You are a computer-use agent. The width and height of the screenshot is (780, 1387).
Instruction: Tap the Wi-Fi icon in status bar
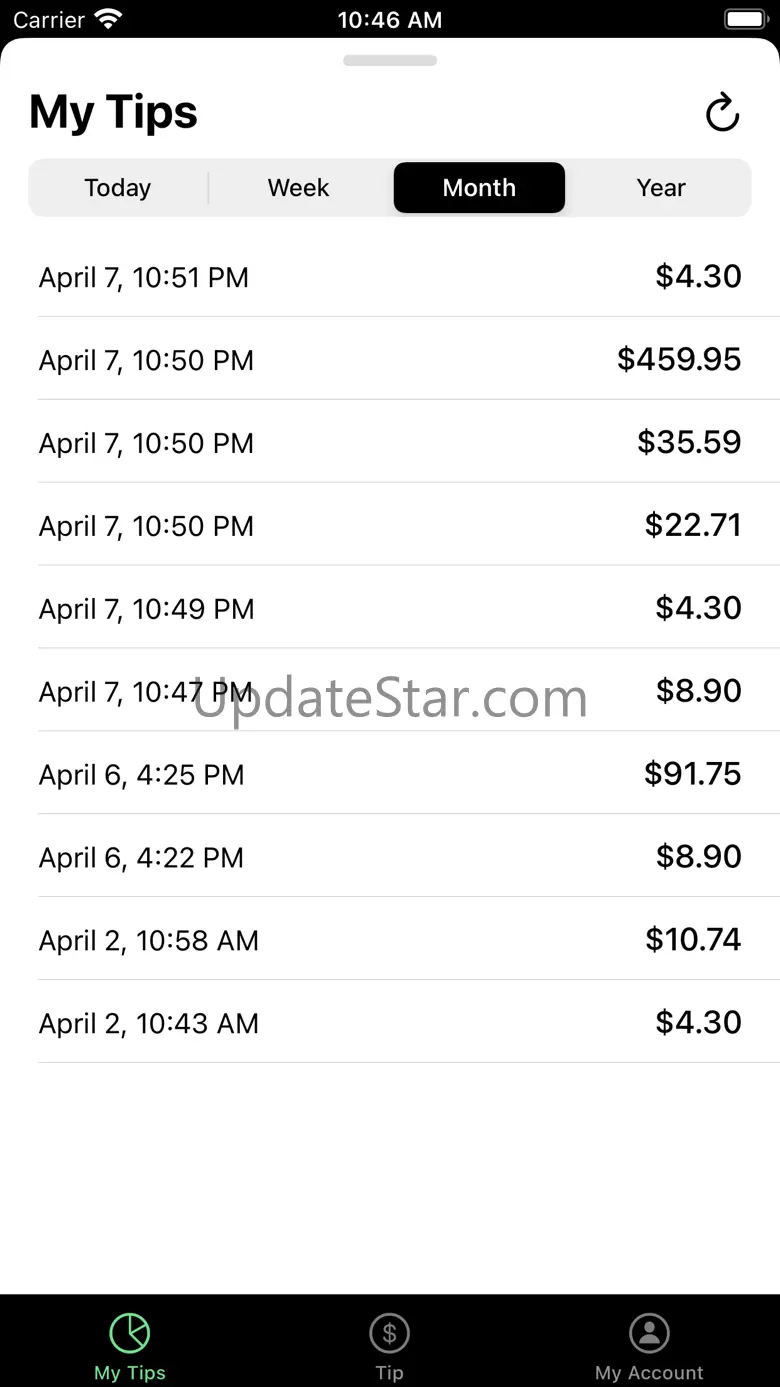[x=107, y=19]
